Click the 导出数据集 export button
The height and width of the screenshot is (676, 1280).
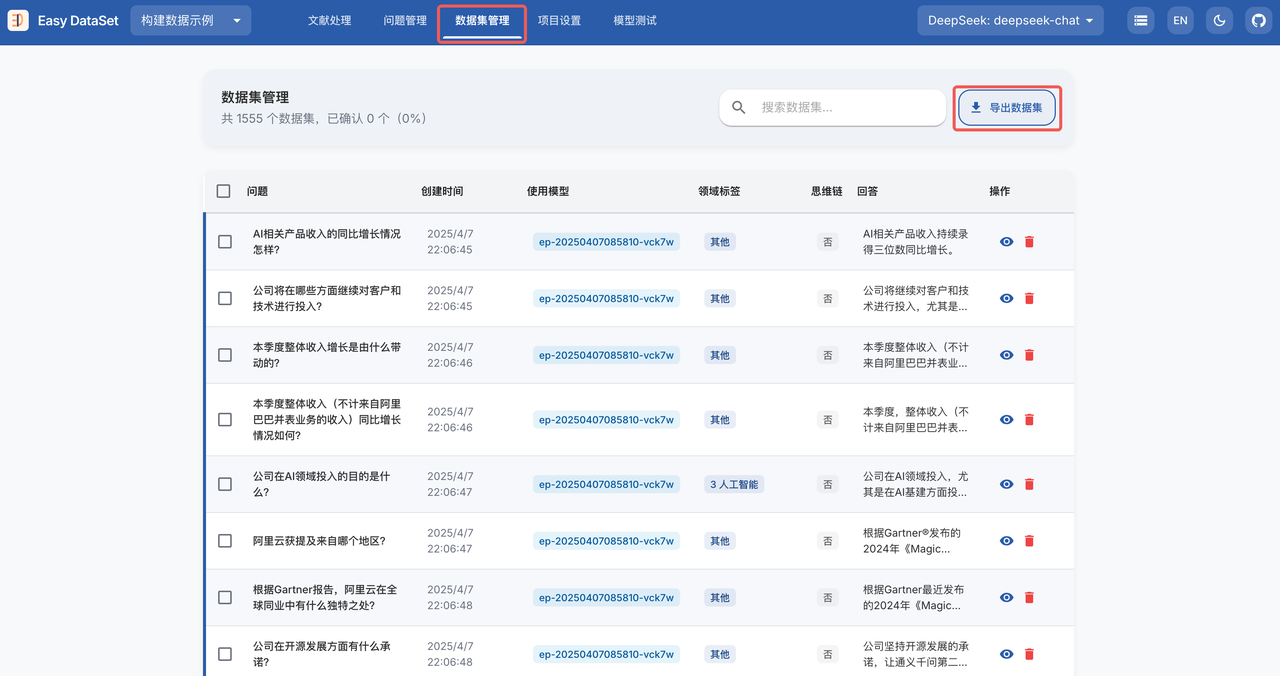click(1006, 108)
